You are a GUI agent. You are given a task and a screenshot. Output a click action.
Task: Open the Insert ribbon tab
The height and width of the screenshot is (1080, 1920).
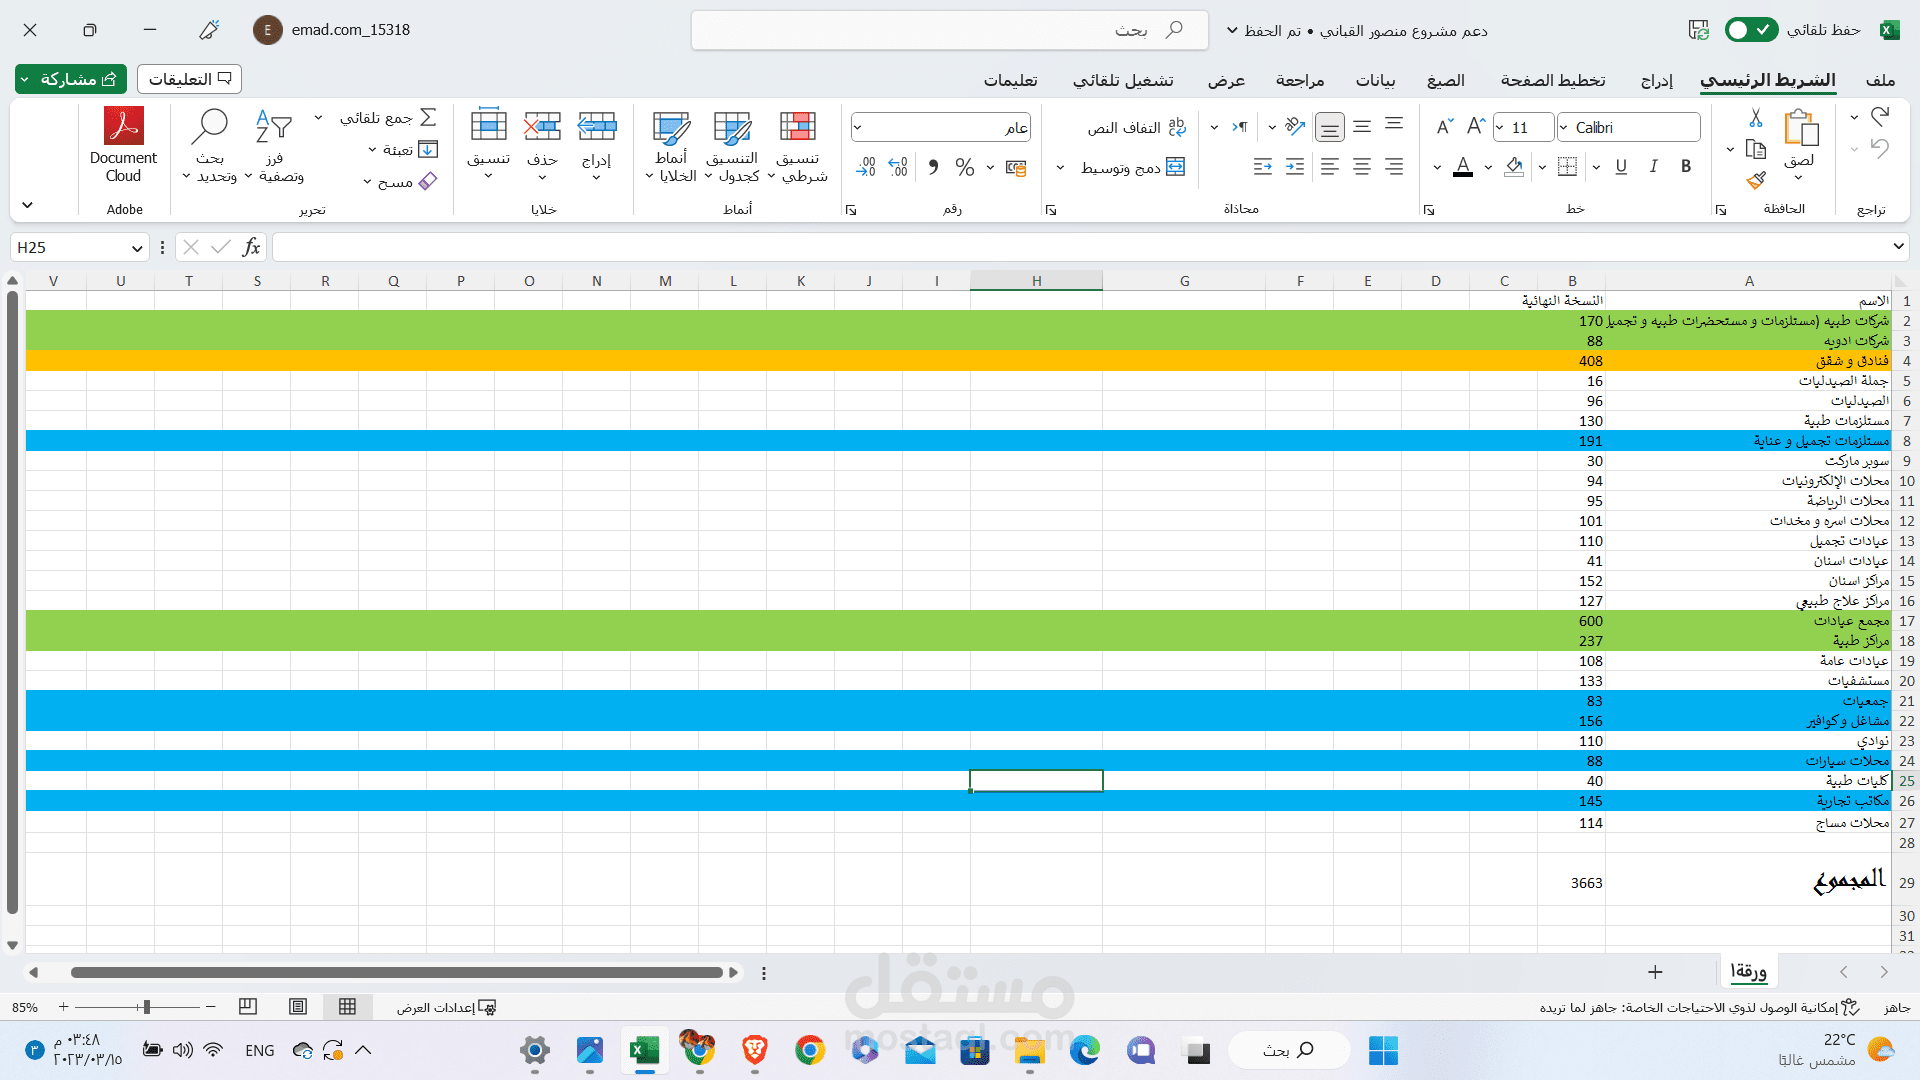(1656, 80)
